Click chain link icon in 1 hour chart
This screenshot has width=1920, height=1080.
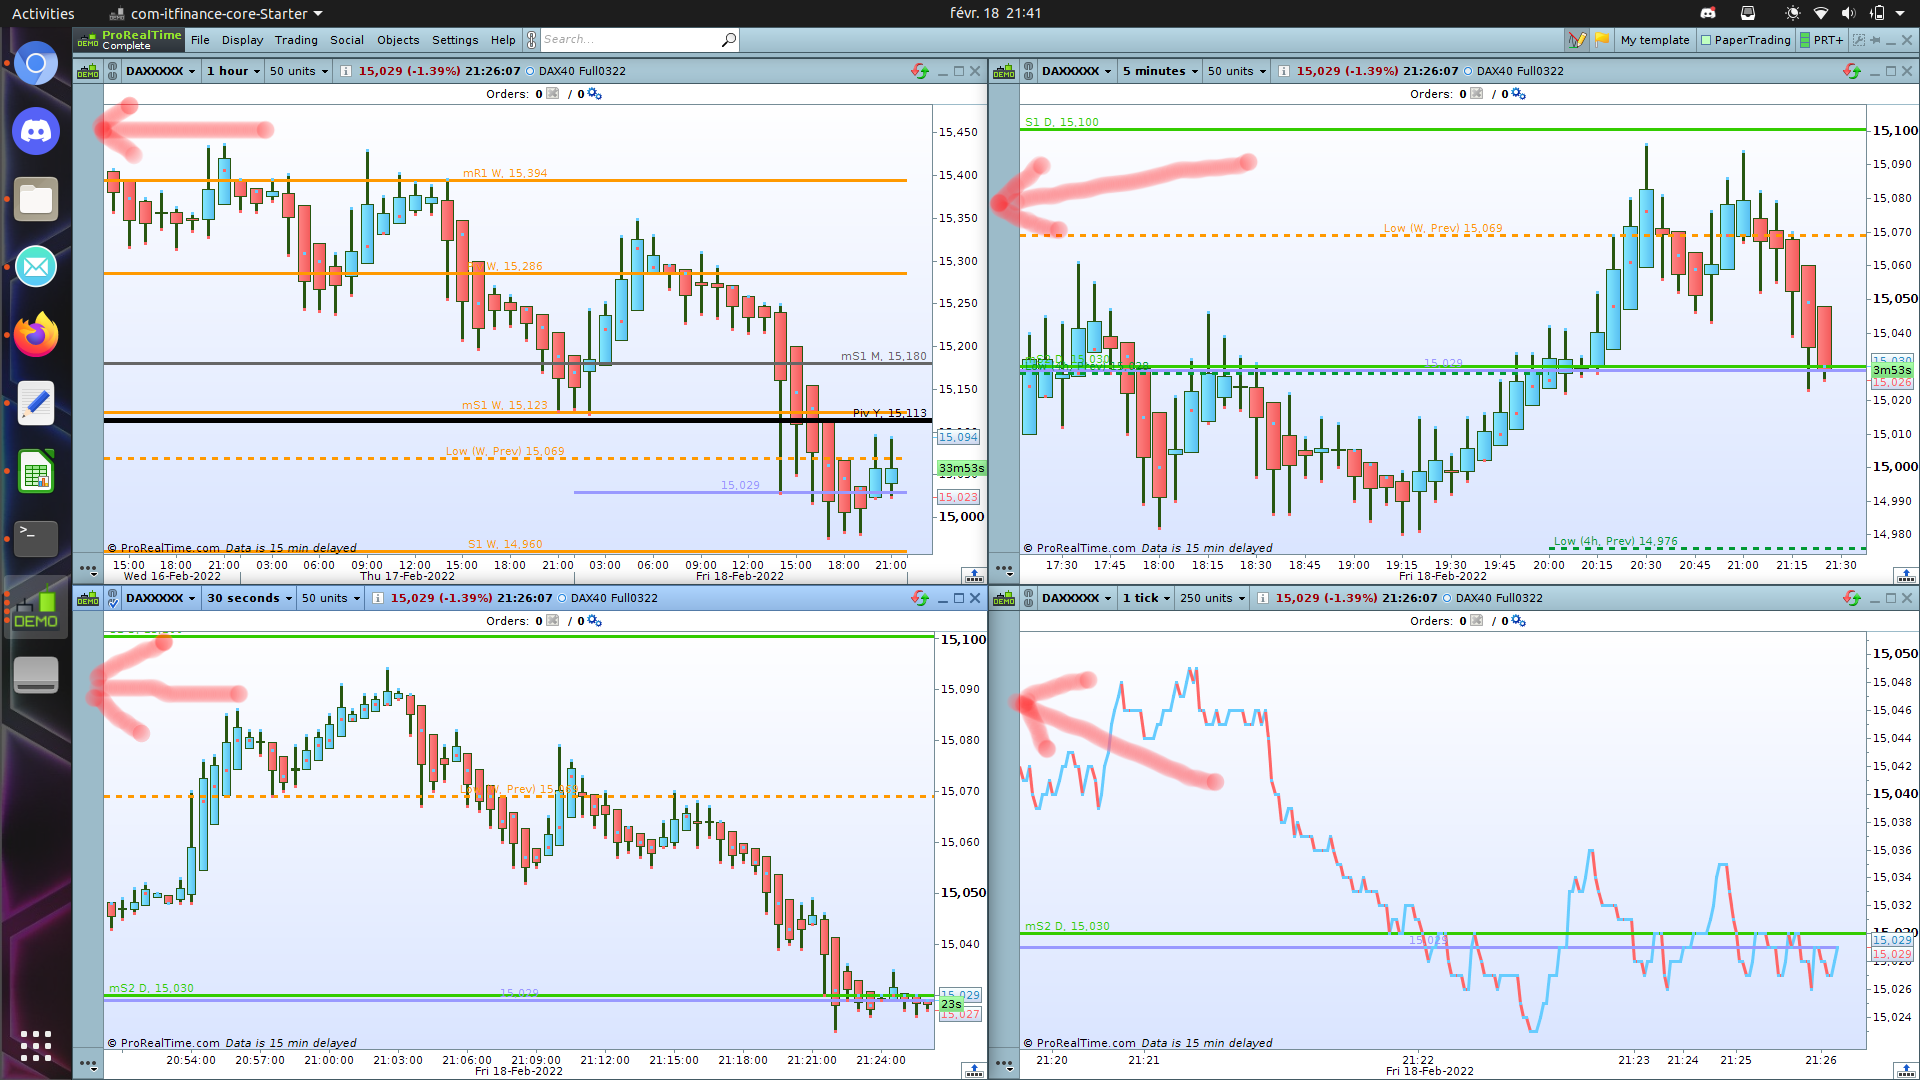pos(112,71)
